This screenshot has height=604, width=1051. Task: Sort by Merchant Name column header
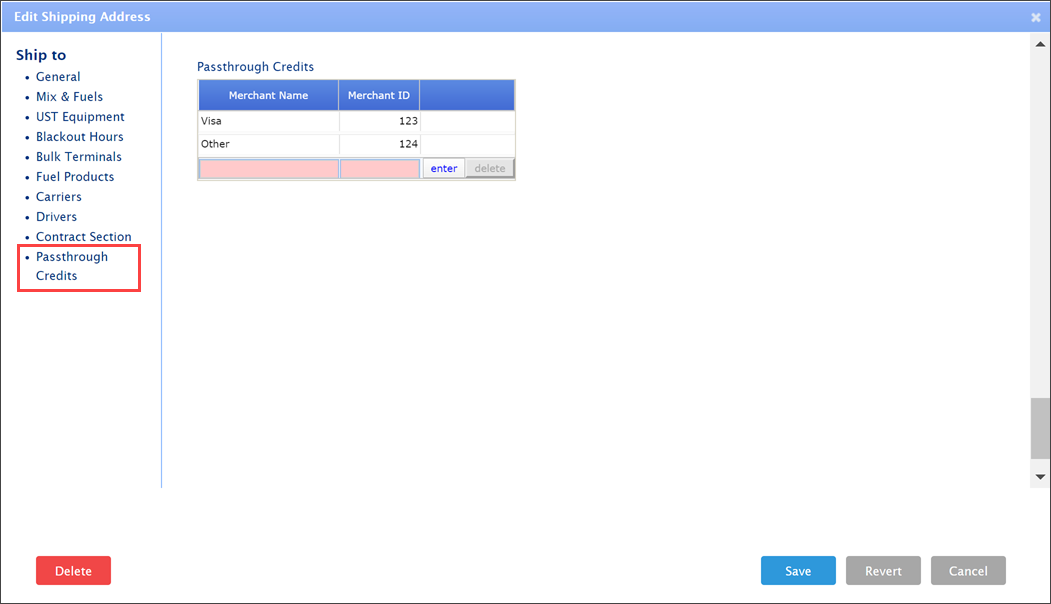click(268, 96)
